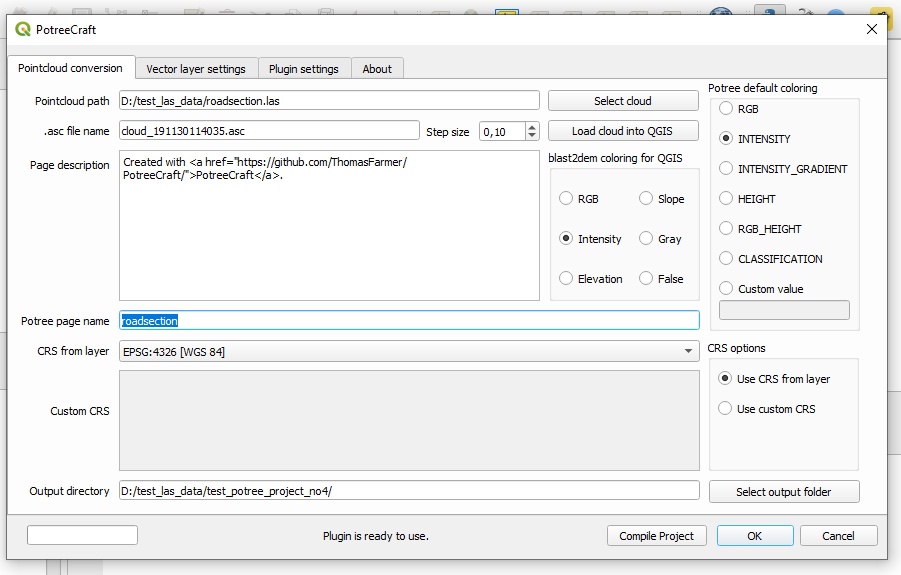Click the Pointcloud path field
This screenshot has width=901, height=575.
329,101
